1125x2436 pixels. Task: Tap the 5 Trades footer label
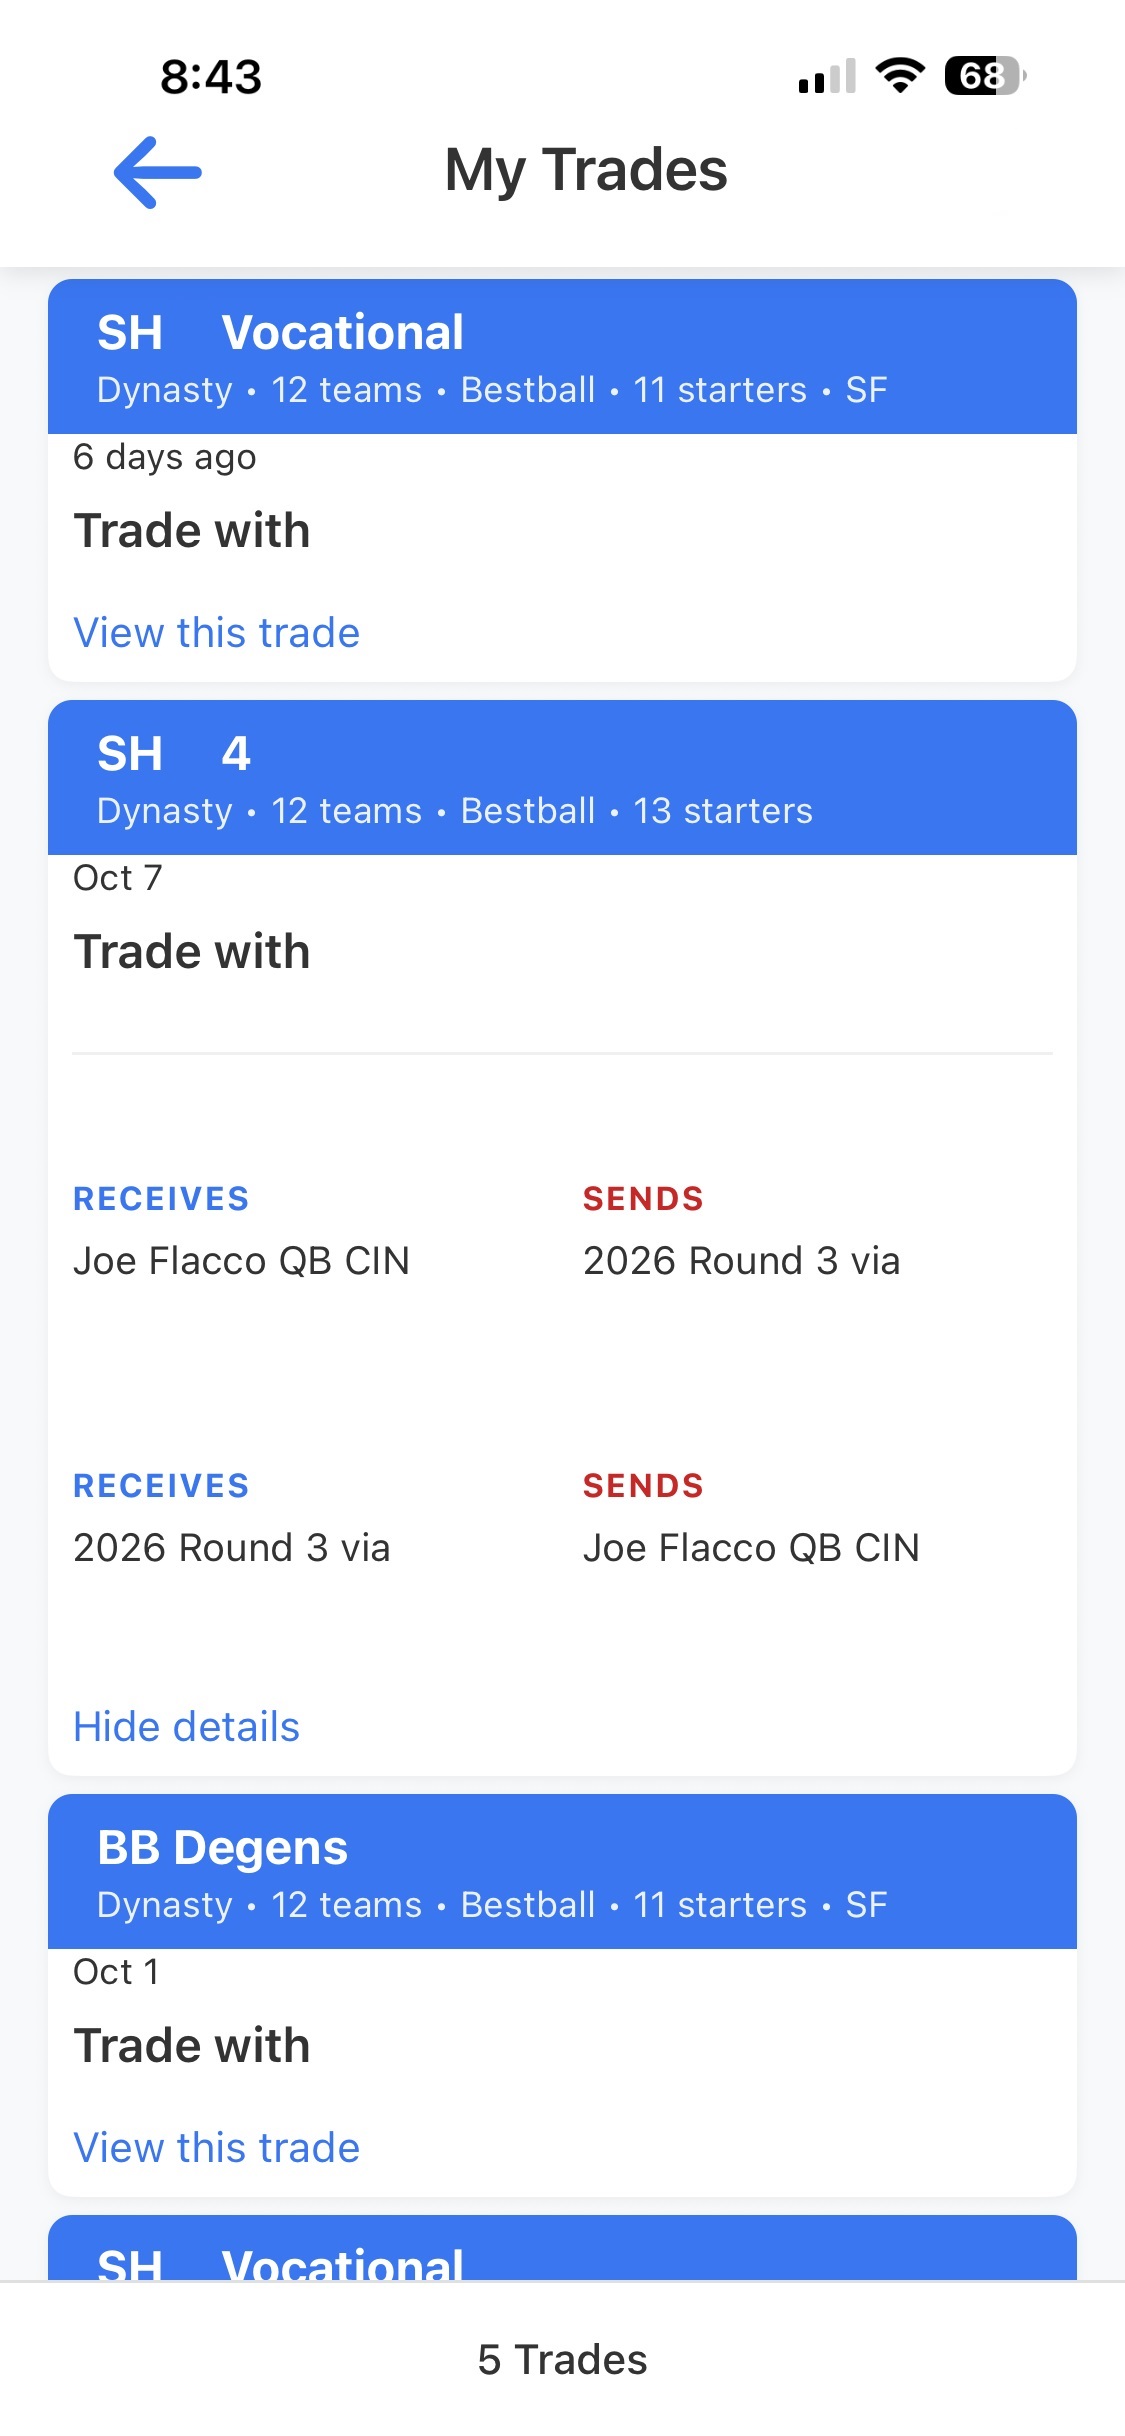point(562,2359)
